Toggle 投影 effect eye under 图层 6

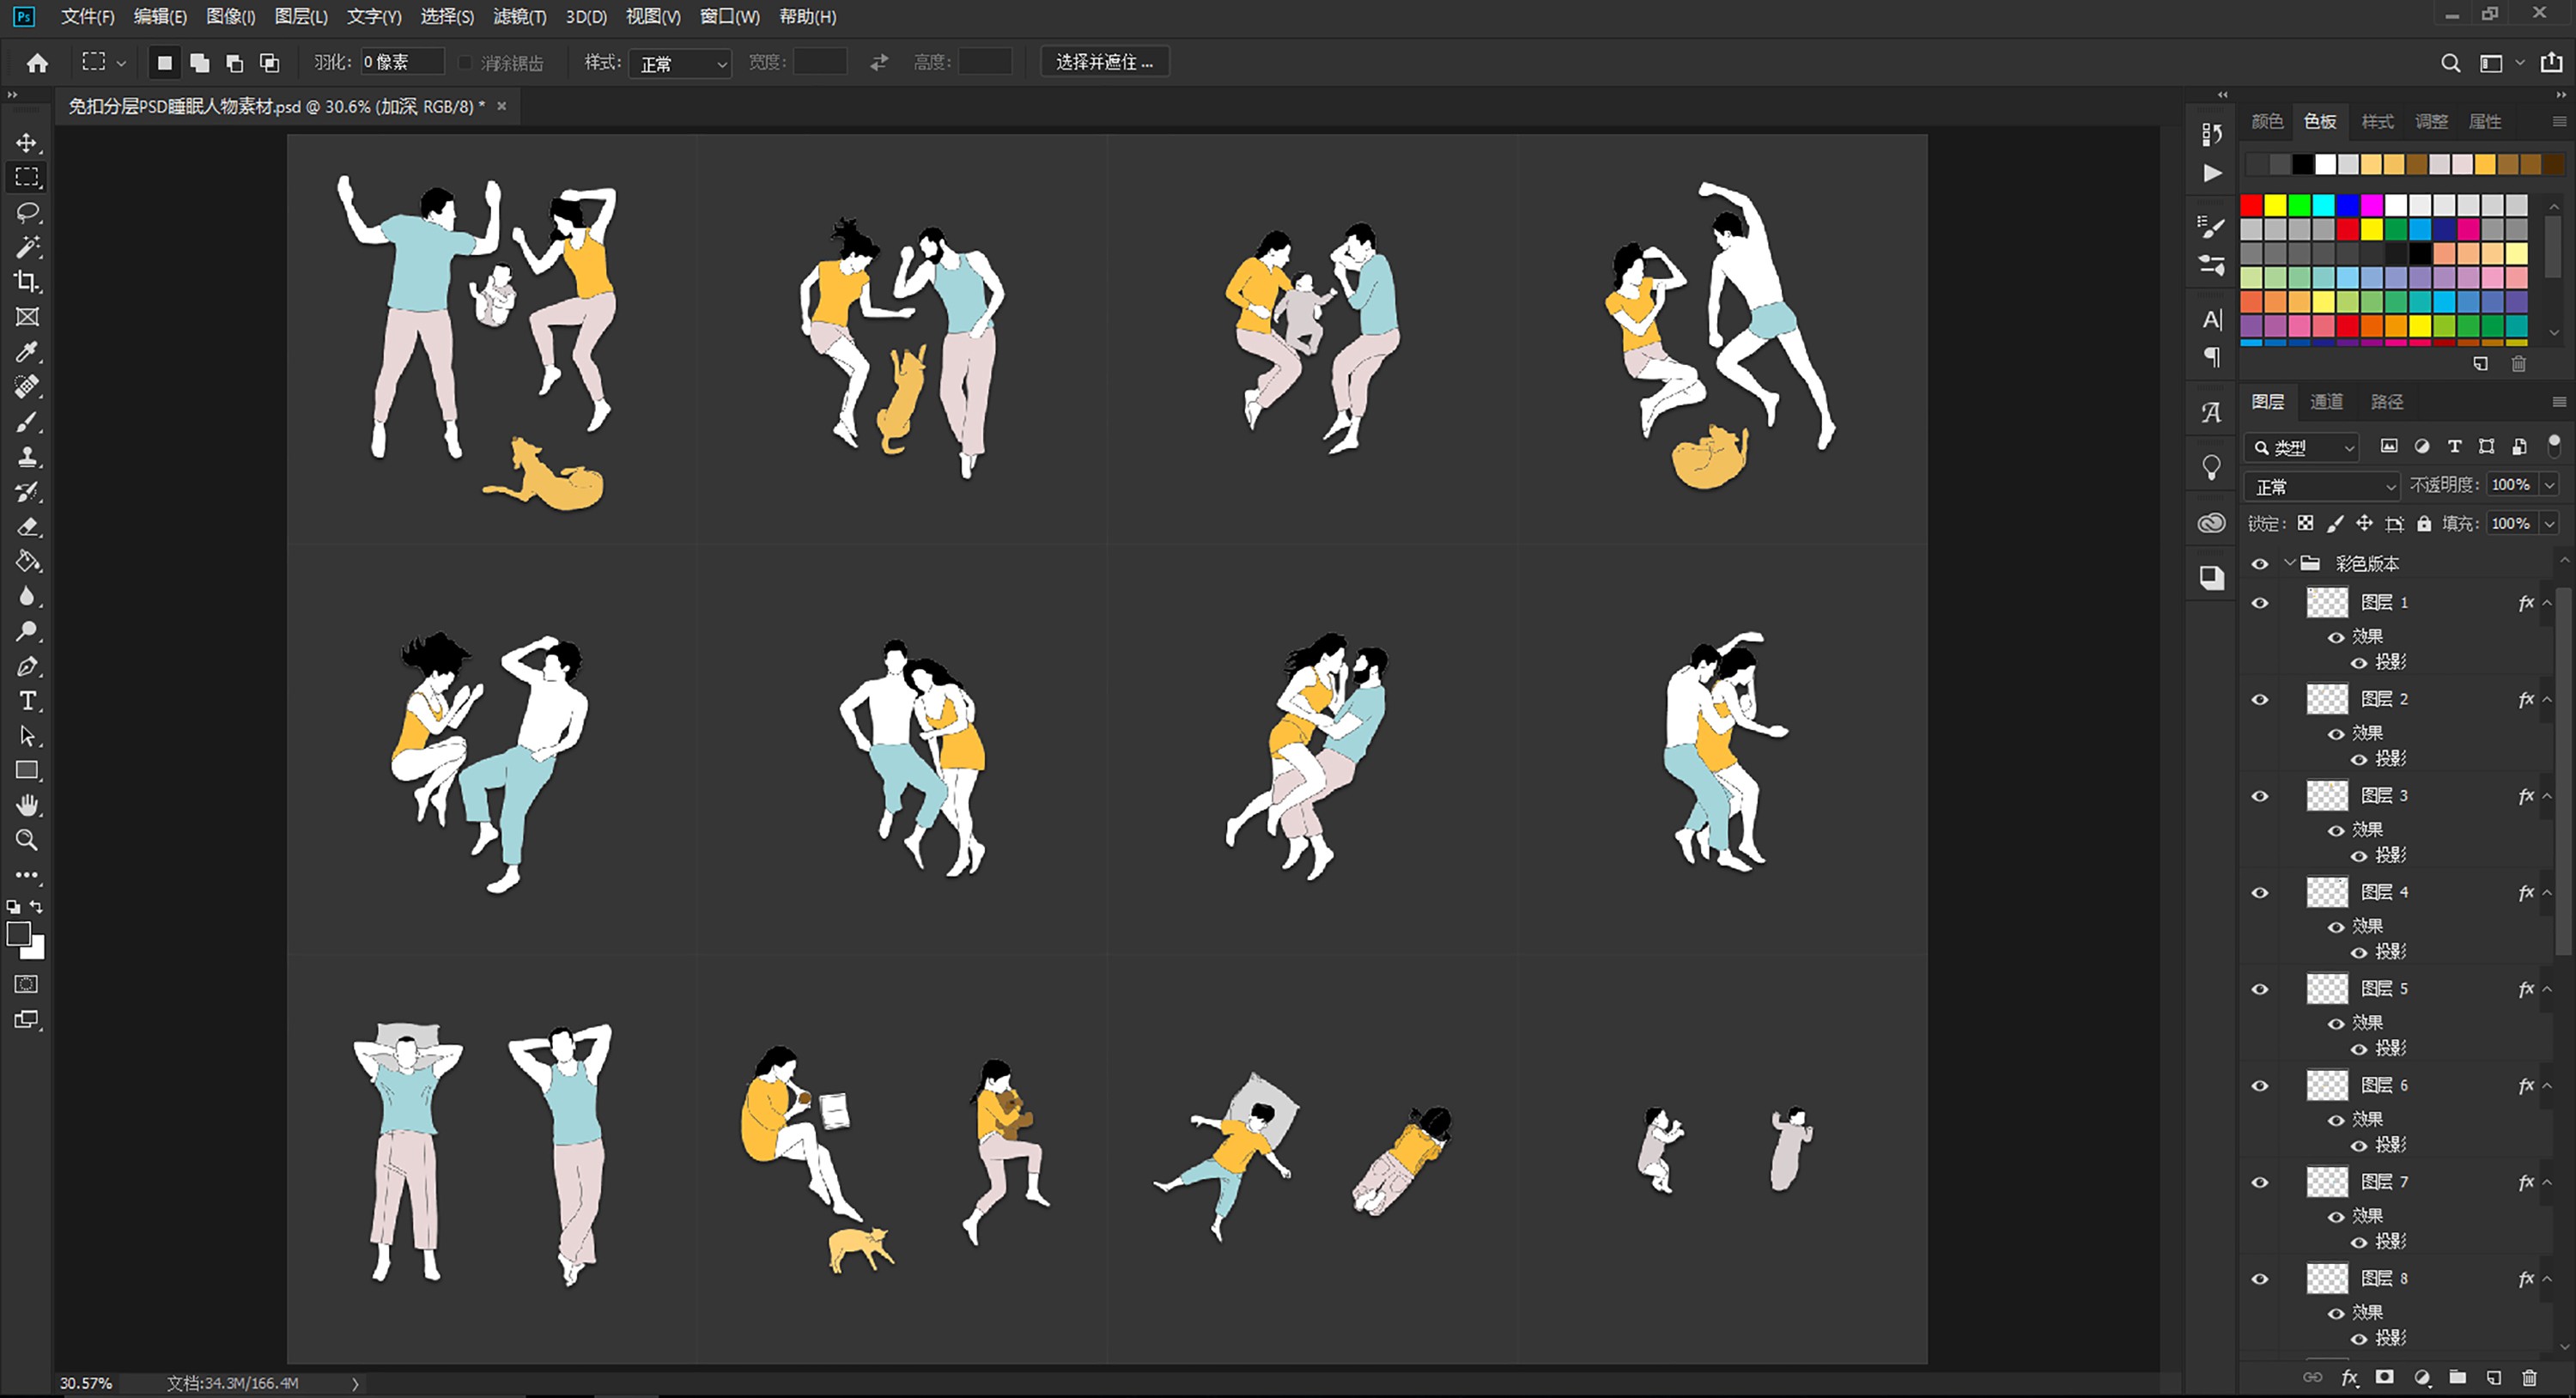[2359, 1146]
